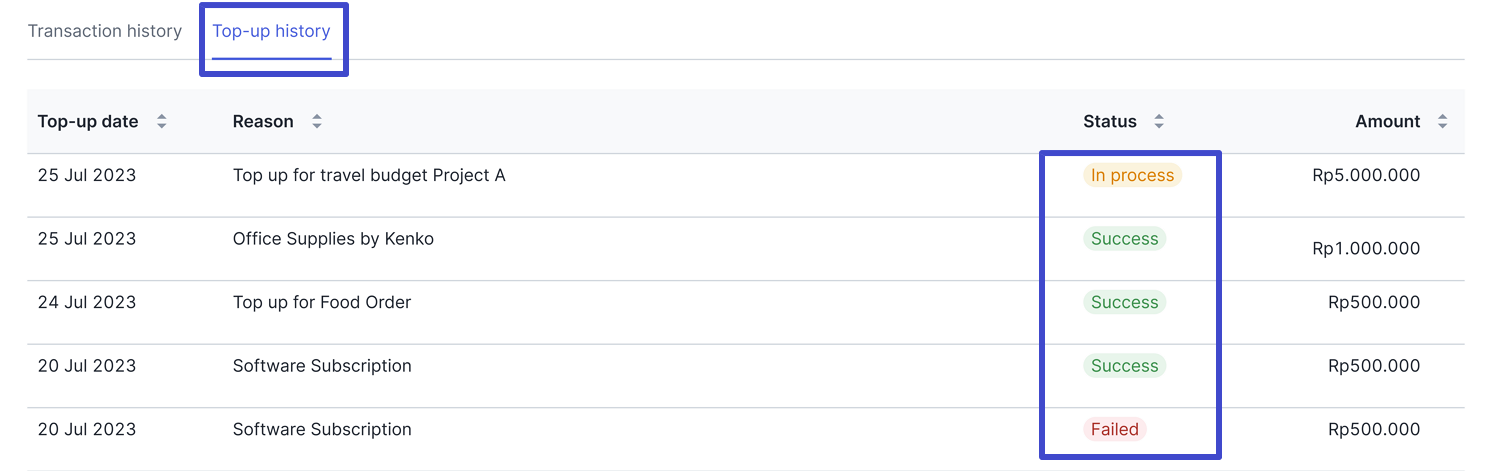1494x471 pixels.
Task: Select the 24 Jul 2023 date cell
Action: pyautogui.click(x=87, y=302)
